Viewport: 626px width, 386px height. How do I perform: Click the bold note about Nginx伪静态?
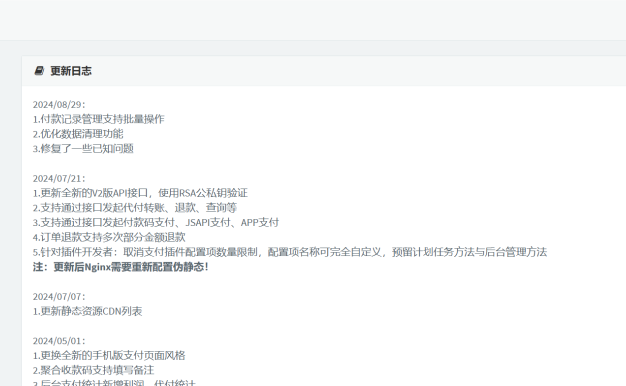pyautogui.click(x=121, y=267)
